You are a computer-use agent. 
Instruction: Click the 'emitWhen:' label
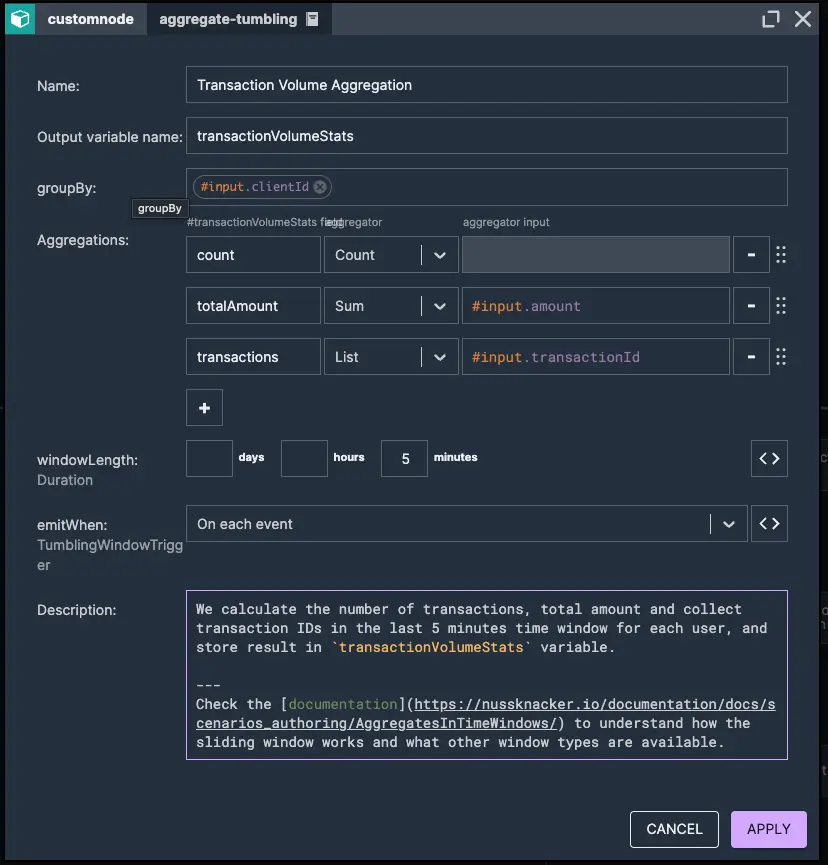(x=72, y=525)
